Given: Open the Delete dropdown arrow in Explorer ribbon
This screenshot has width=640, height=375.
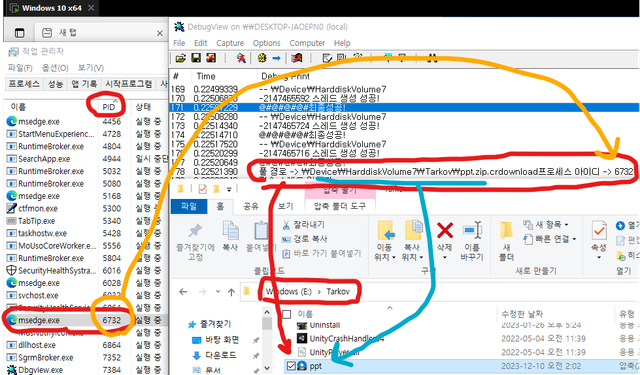Looking at the screenshot, I should pyautogui.click(x=444, y=257).
